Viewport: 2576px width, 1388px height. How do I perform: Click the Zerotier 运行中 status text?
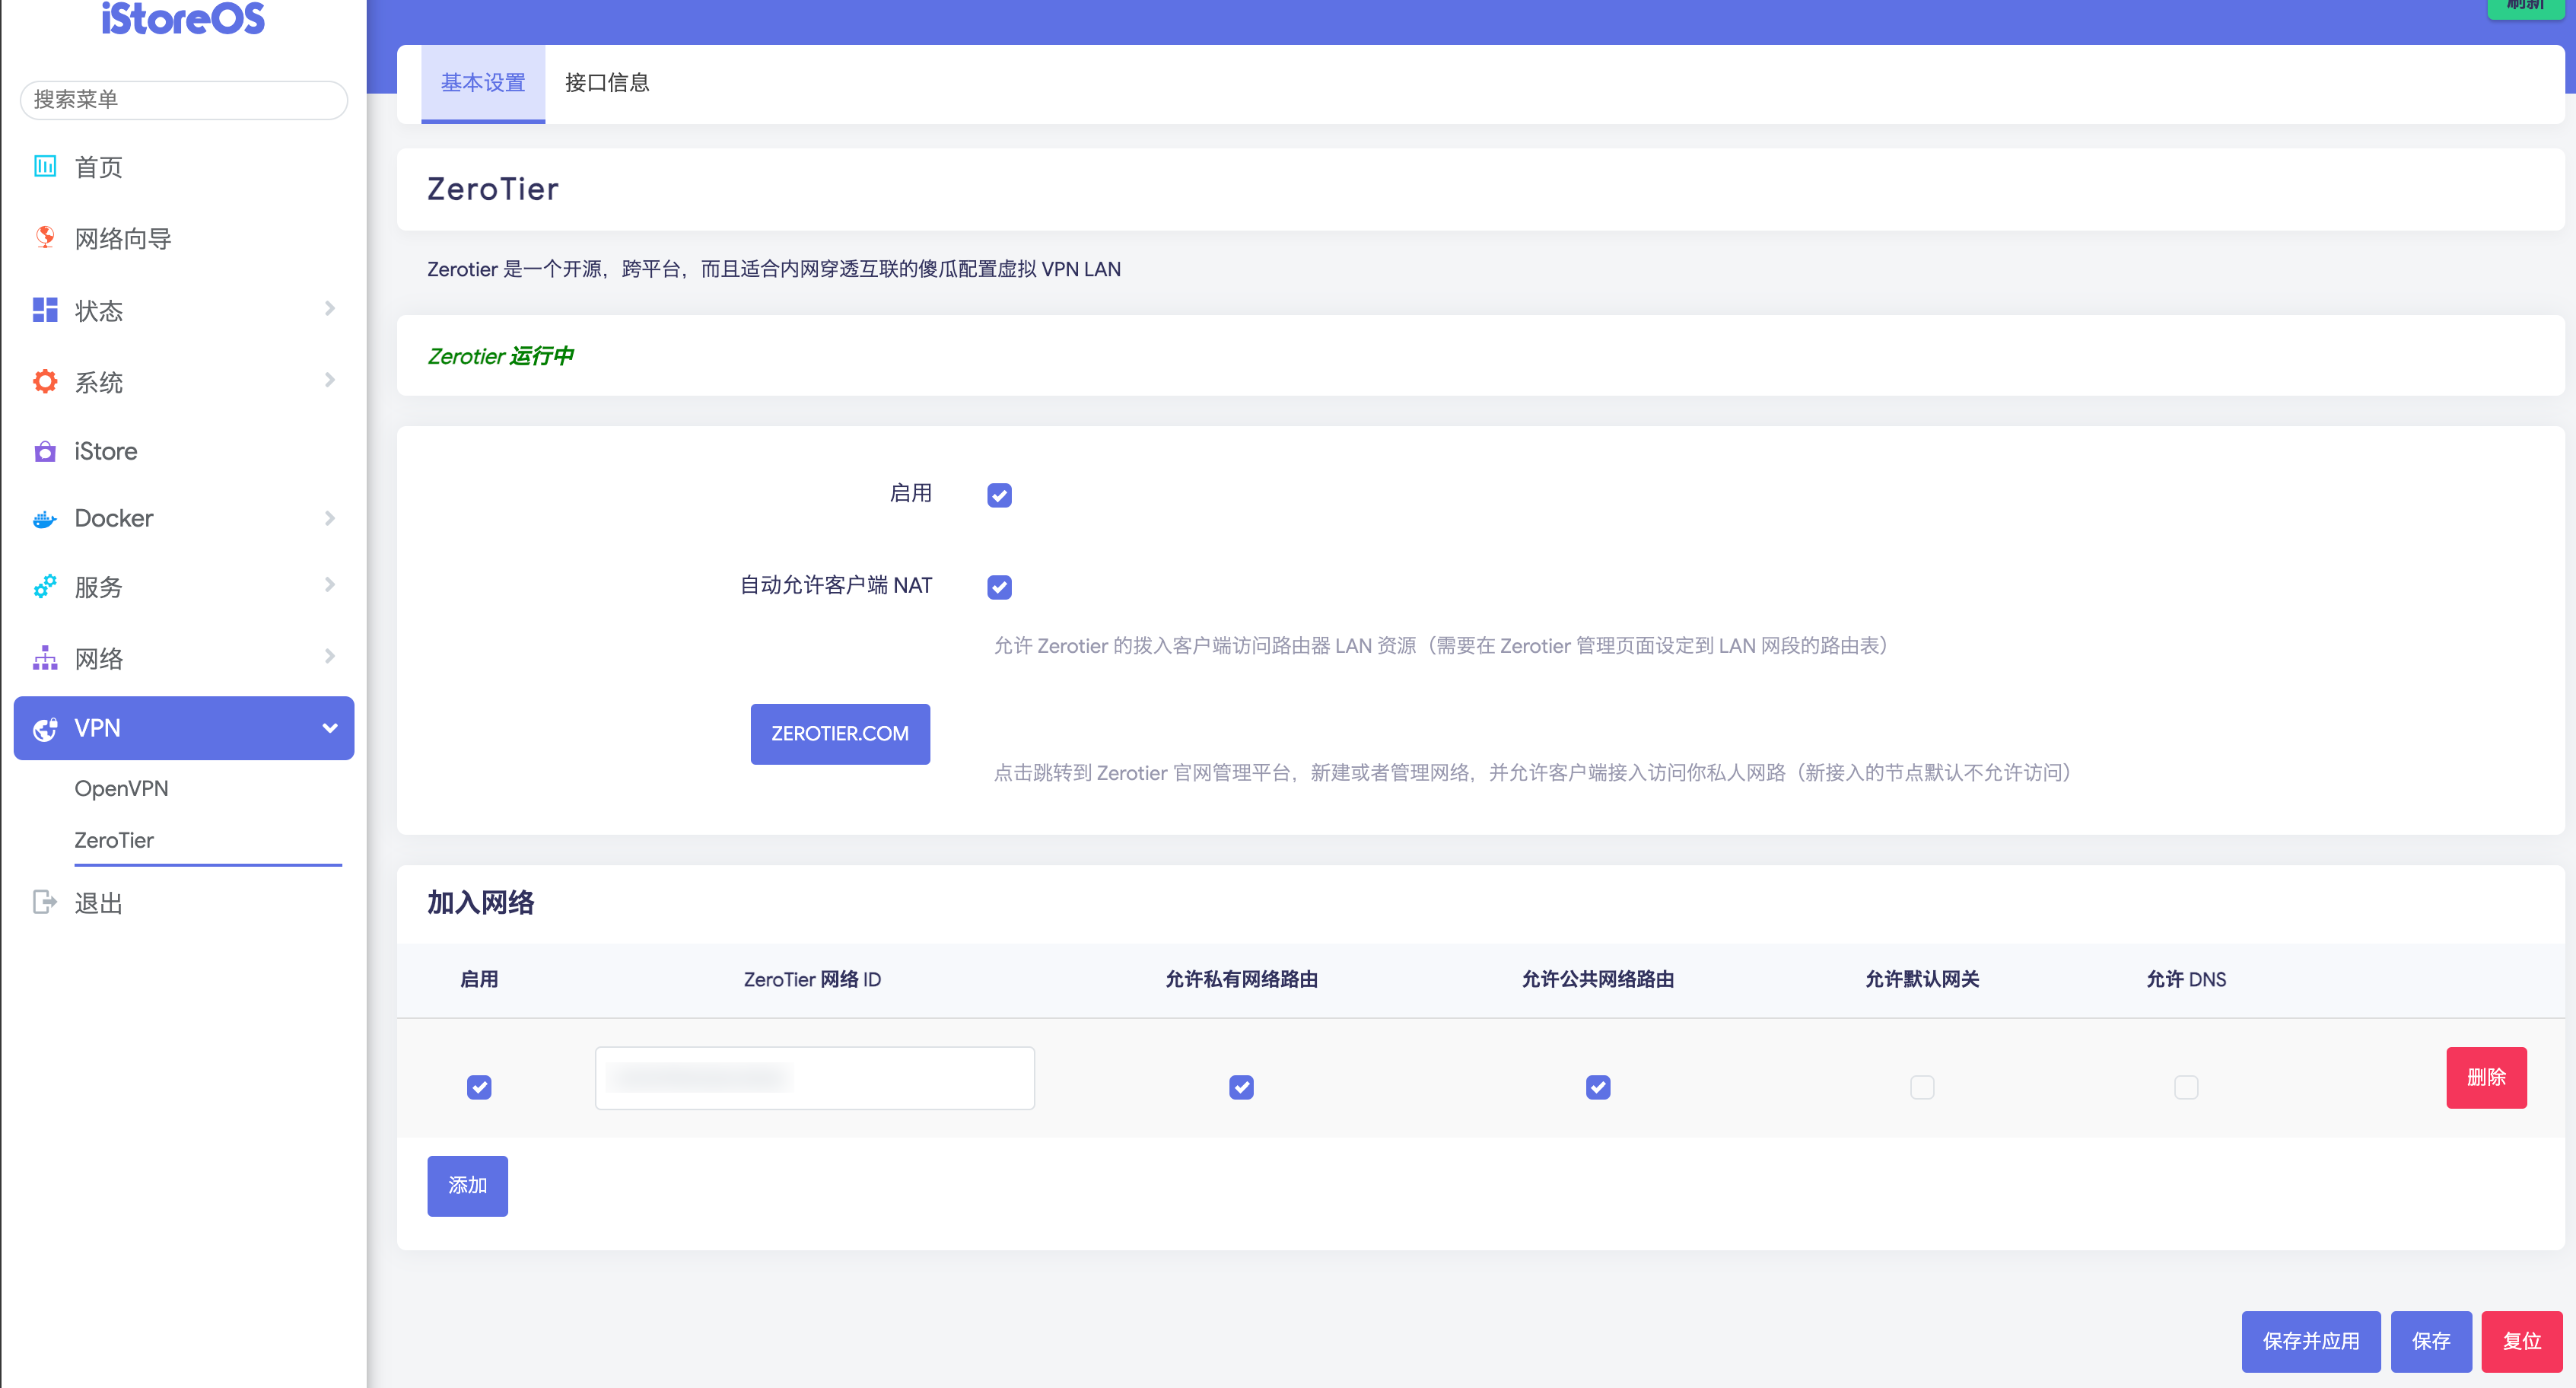[500, 356]
